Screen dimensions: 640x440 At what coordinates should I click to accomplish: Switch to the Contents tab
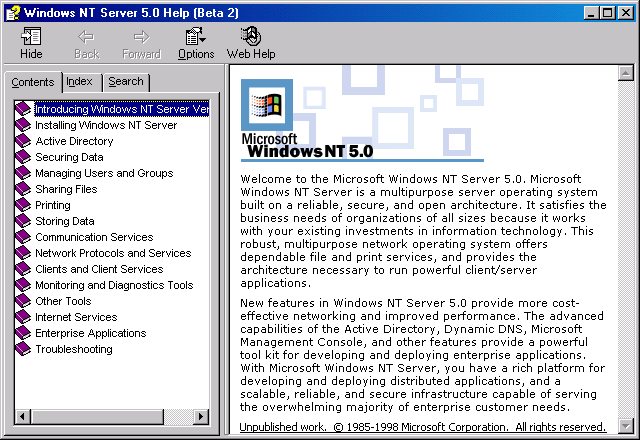coord(33,82)
